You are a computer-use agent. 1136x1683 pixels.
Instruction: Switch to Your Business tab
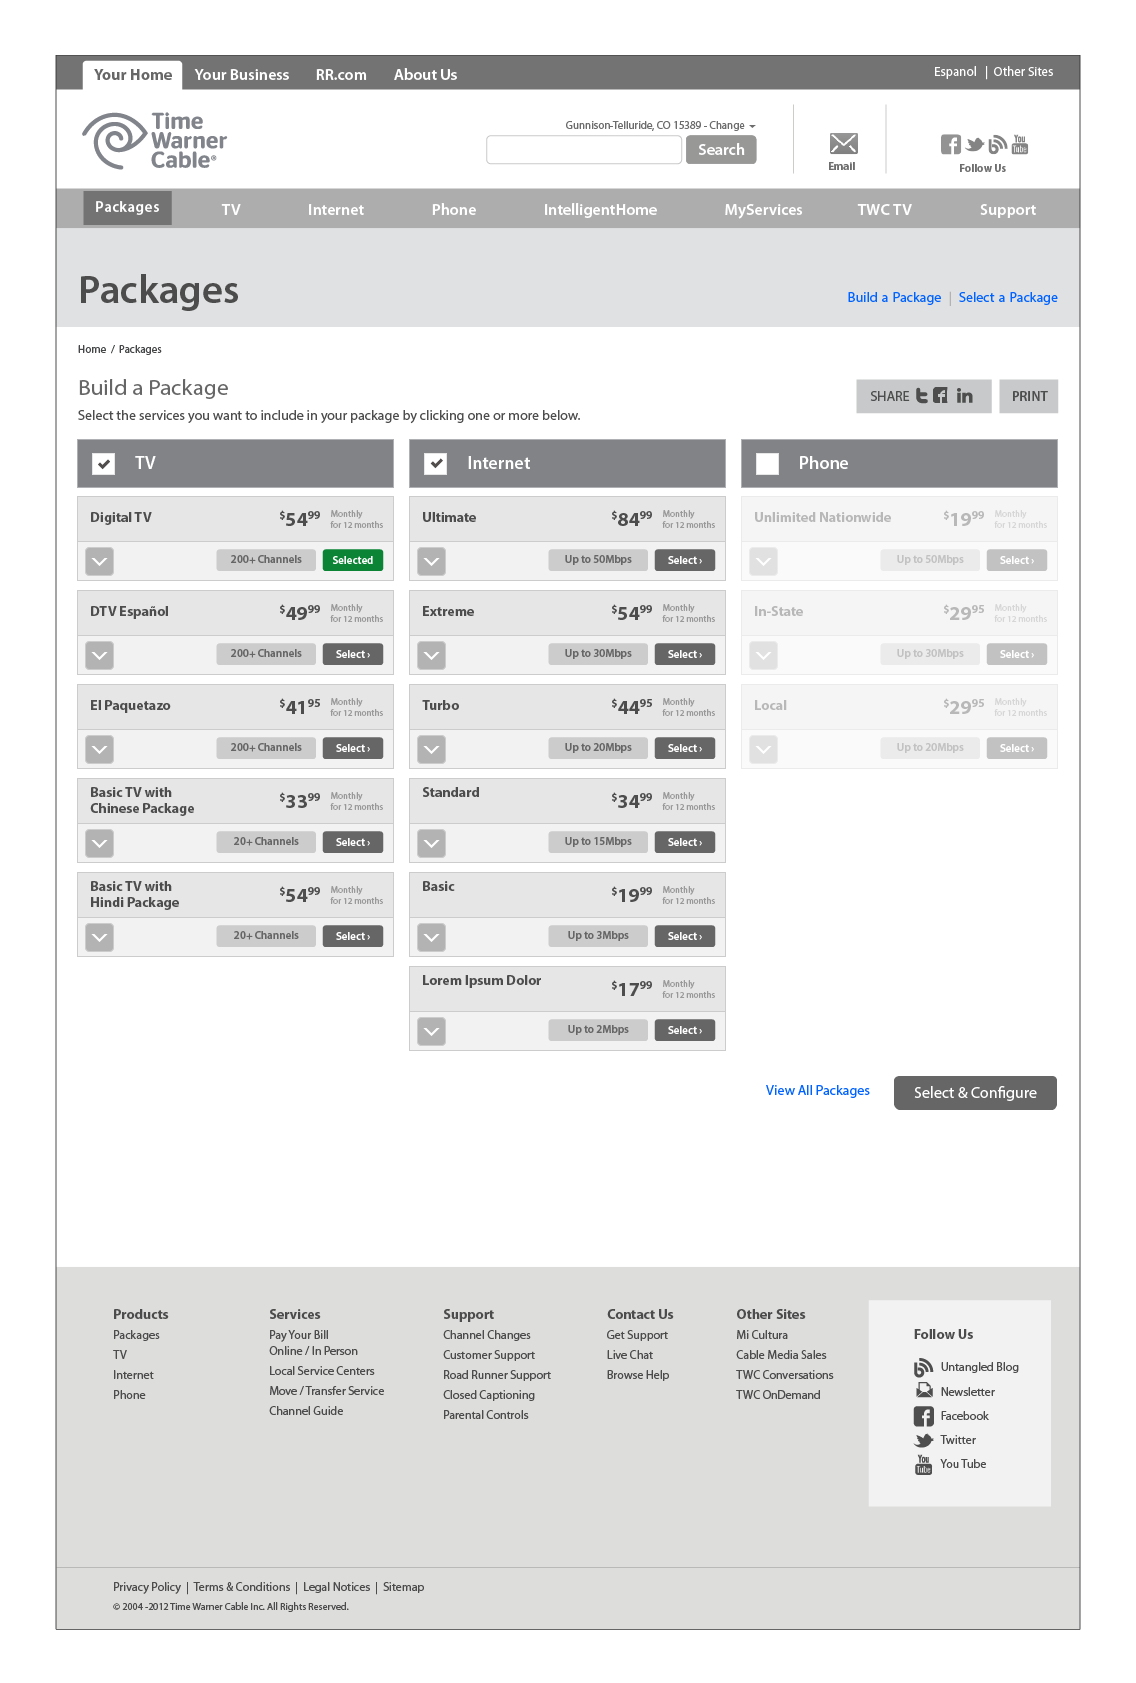point(242,74)
